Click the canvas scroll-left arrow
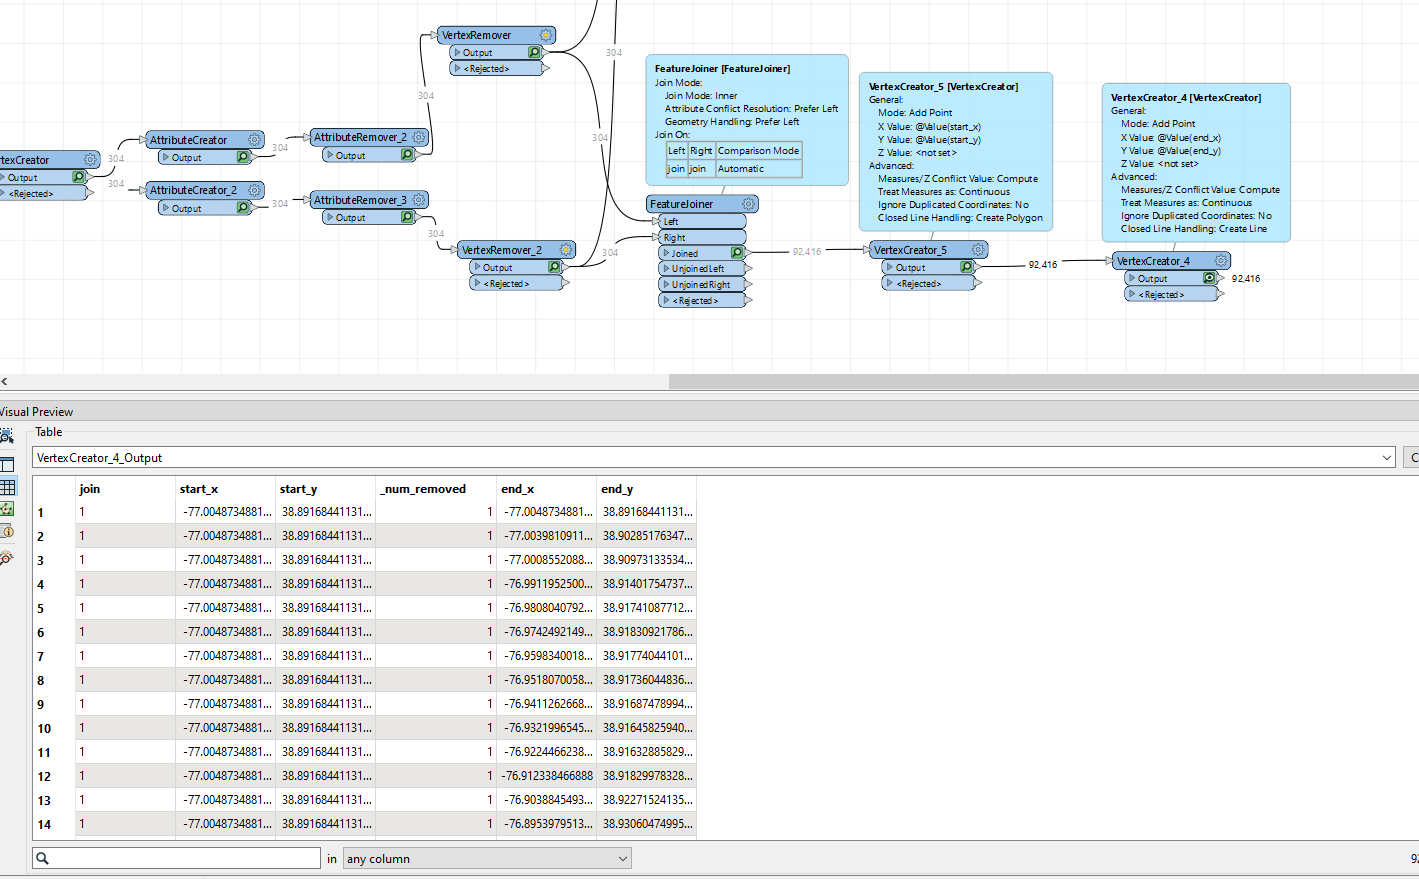The width and height of the screenshot is (1419, 879). click(5, 381)
